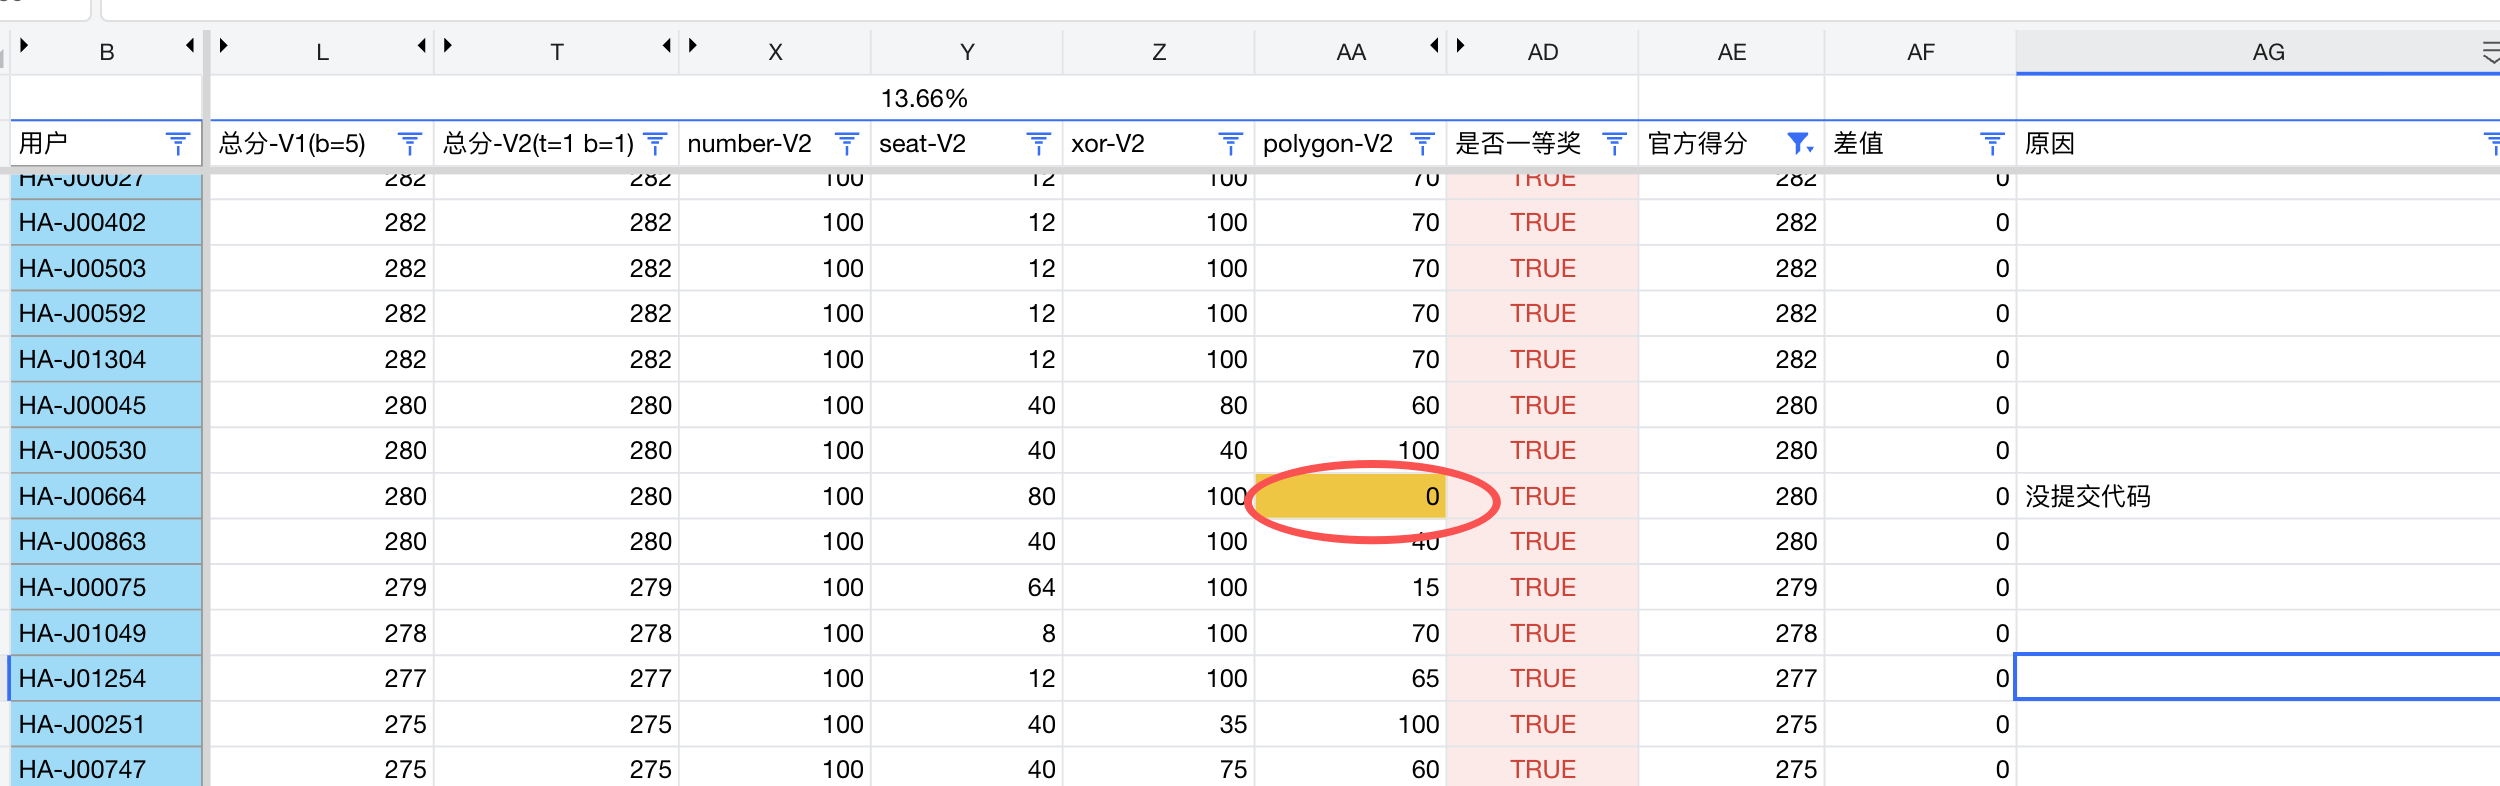Expand hidden columns right of column L
Viewport: 2500px width, 786px height.
click(422, 45)
